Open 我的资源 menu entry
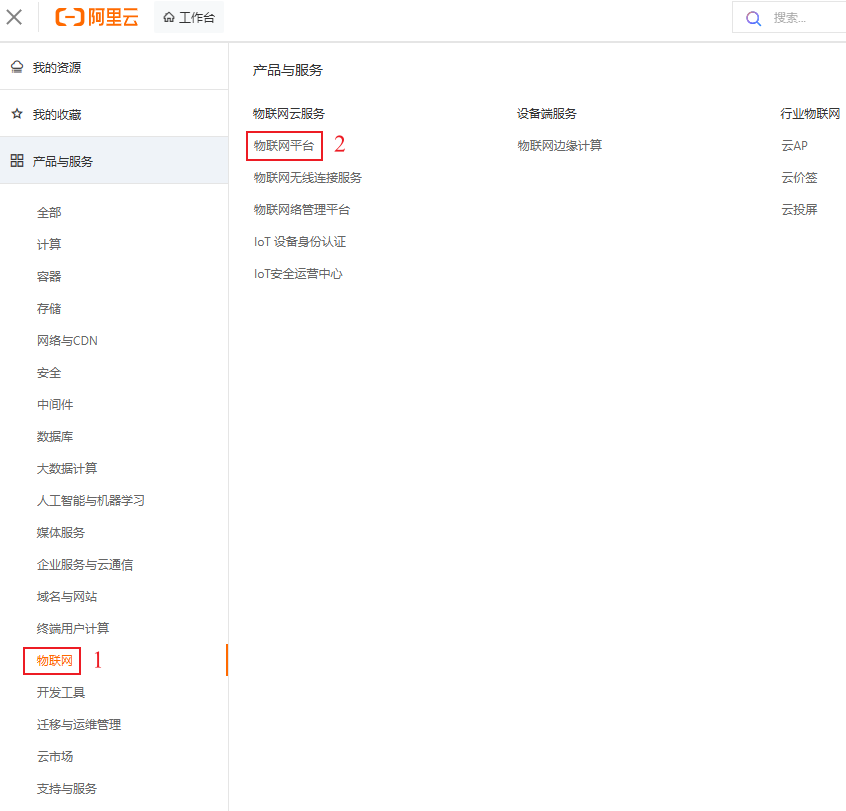Viewport: 846px width, 811px height. 114,67
